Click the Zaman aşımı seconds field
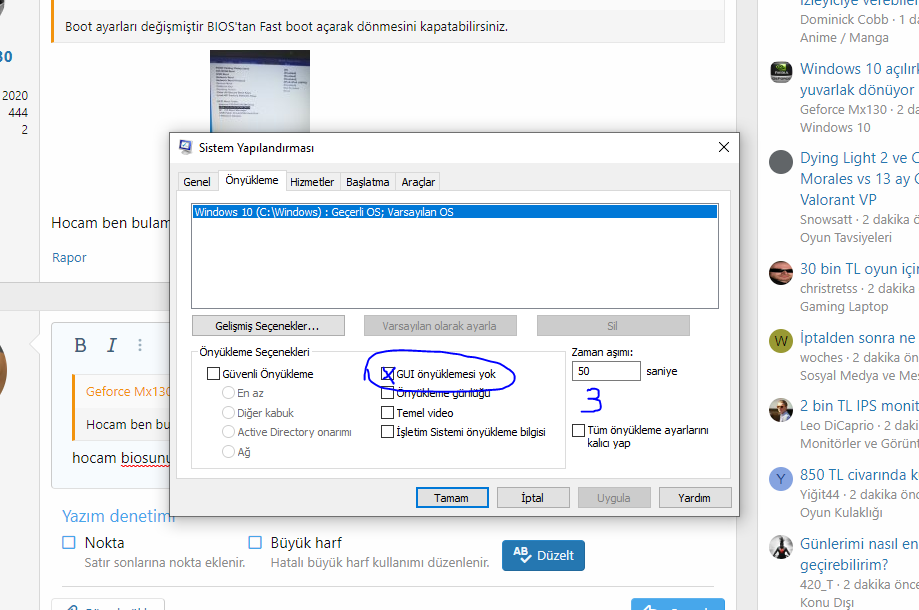Screen dimensions: 919x610 606,371
